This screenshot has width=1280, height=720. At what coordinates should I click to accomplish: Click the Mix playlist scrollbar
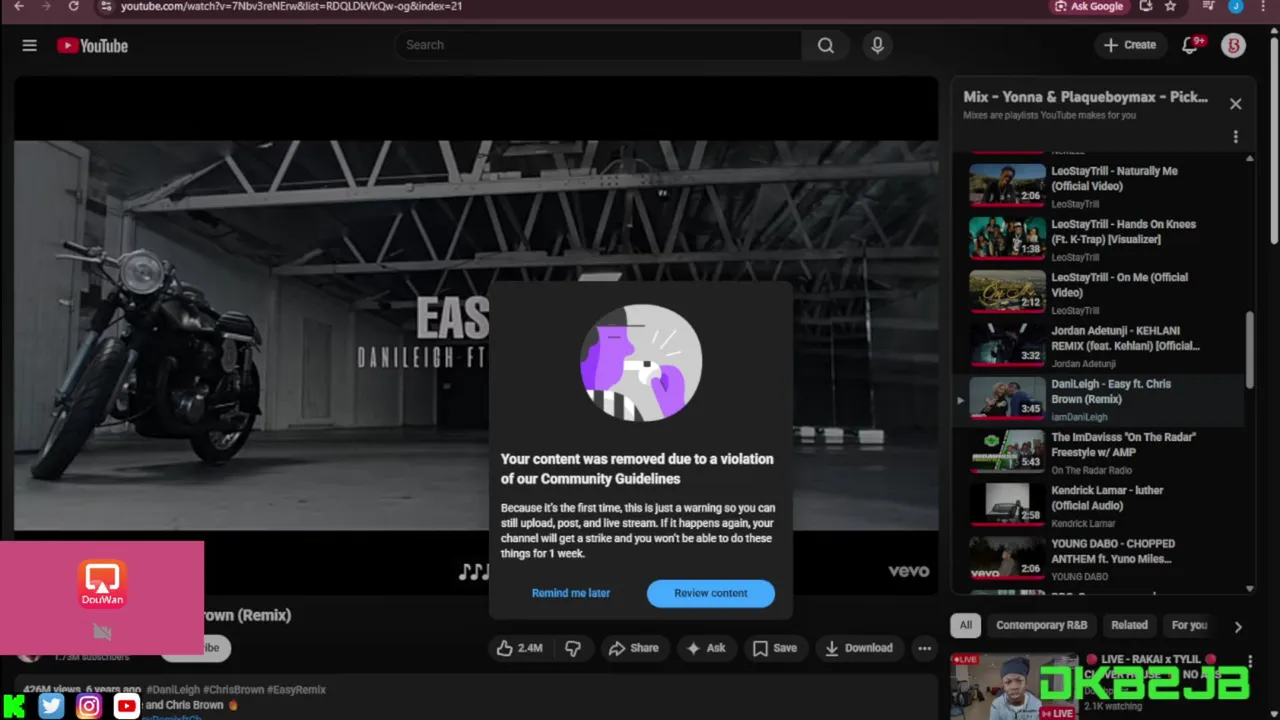click(x=1250, y=350)
